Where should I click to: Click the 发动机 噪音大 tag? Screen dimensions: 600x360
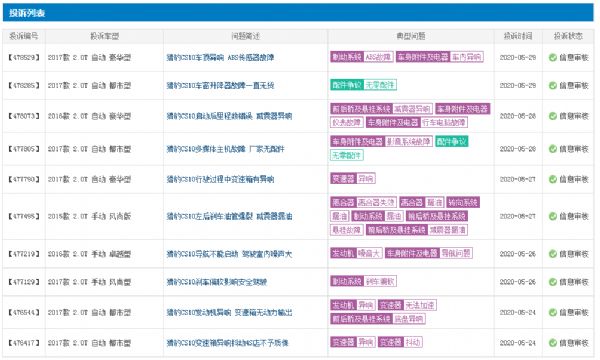356,253
